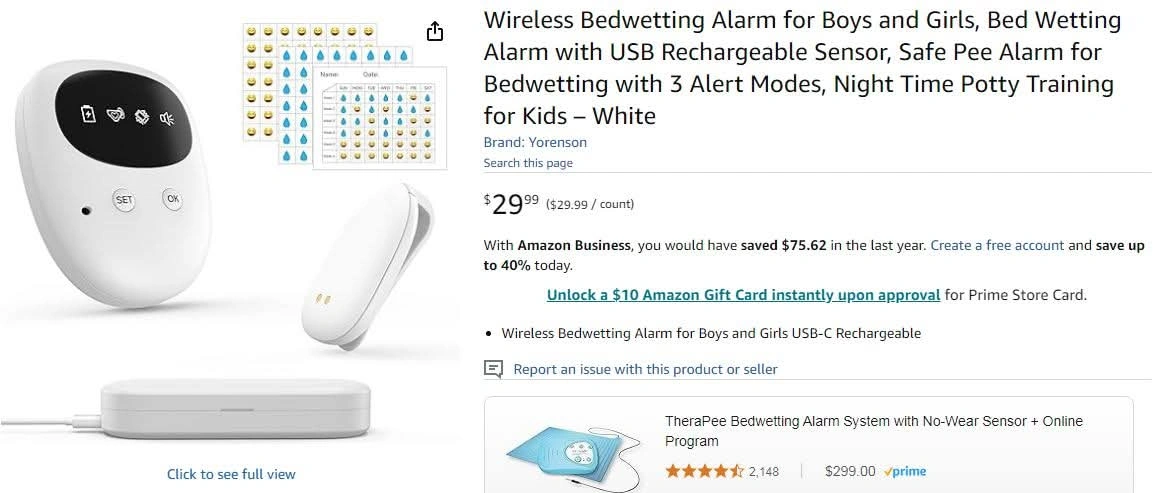Viewport: 1160px width, 493px height.
Task: Report an issue with this product or seller
Action: pyautogui.click(x=645, y=369)
